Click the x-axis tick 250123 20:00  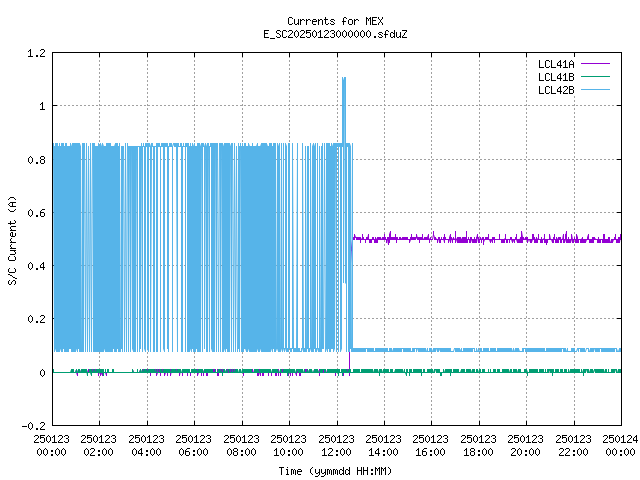click(x=526, y=445)
